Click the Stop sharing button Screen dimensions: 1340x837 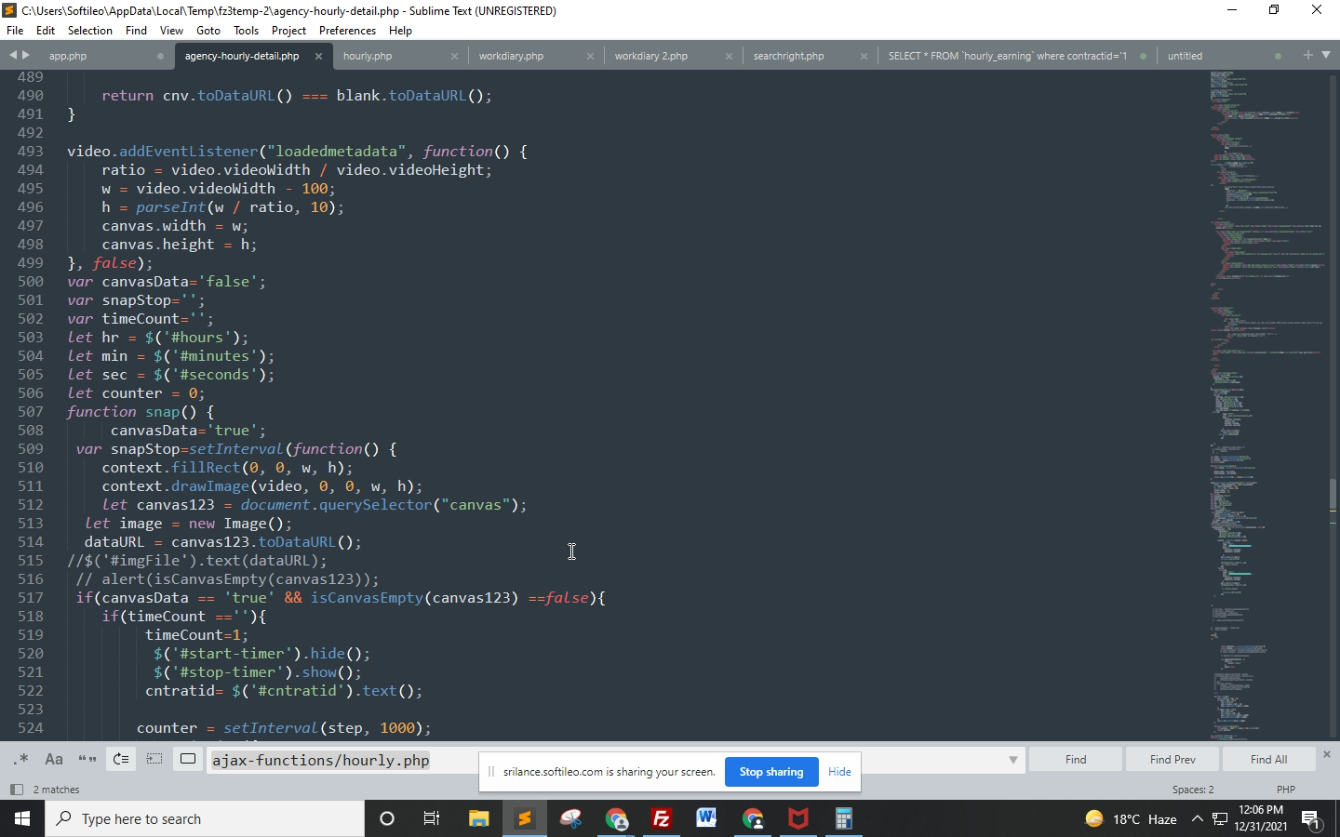(x=771, y=772)
